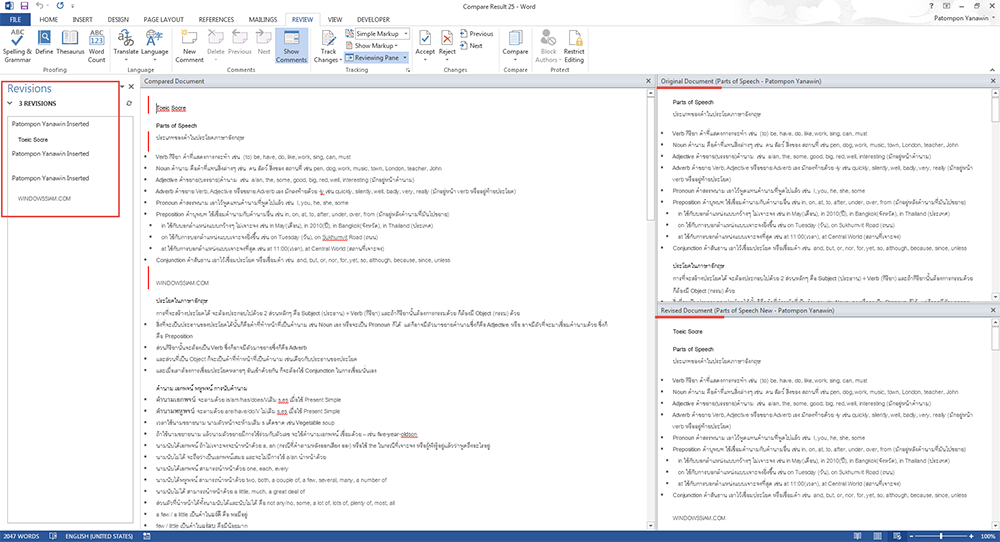This screenshot has width=1000, height=542.
Task: Click the 100% zoom level
Action: 988,536
